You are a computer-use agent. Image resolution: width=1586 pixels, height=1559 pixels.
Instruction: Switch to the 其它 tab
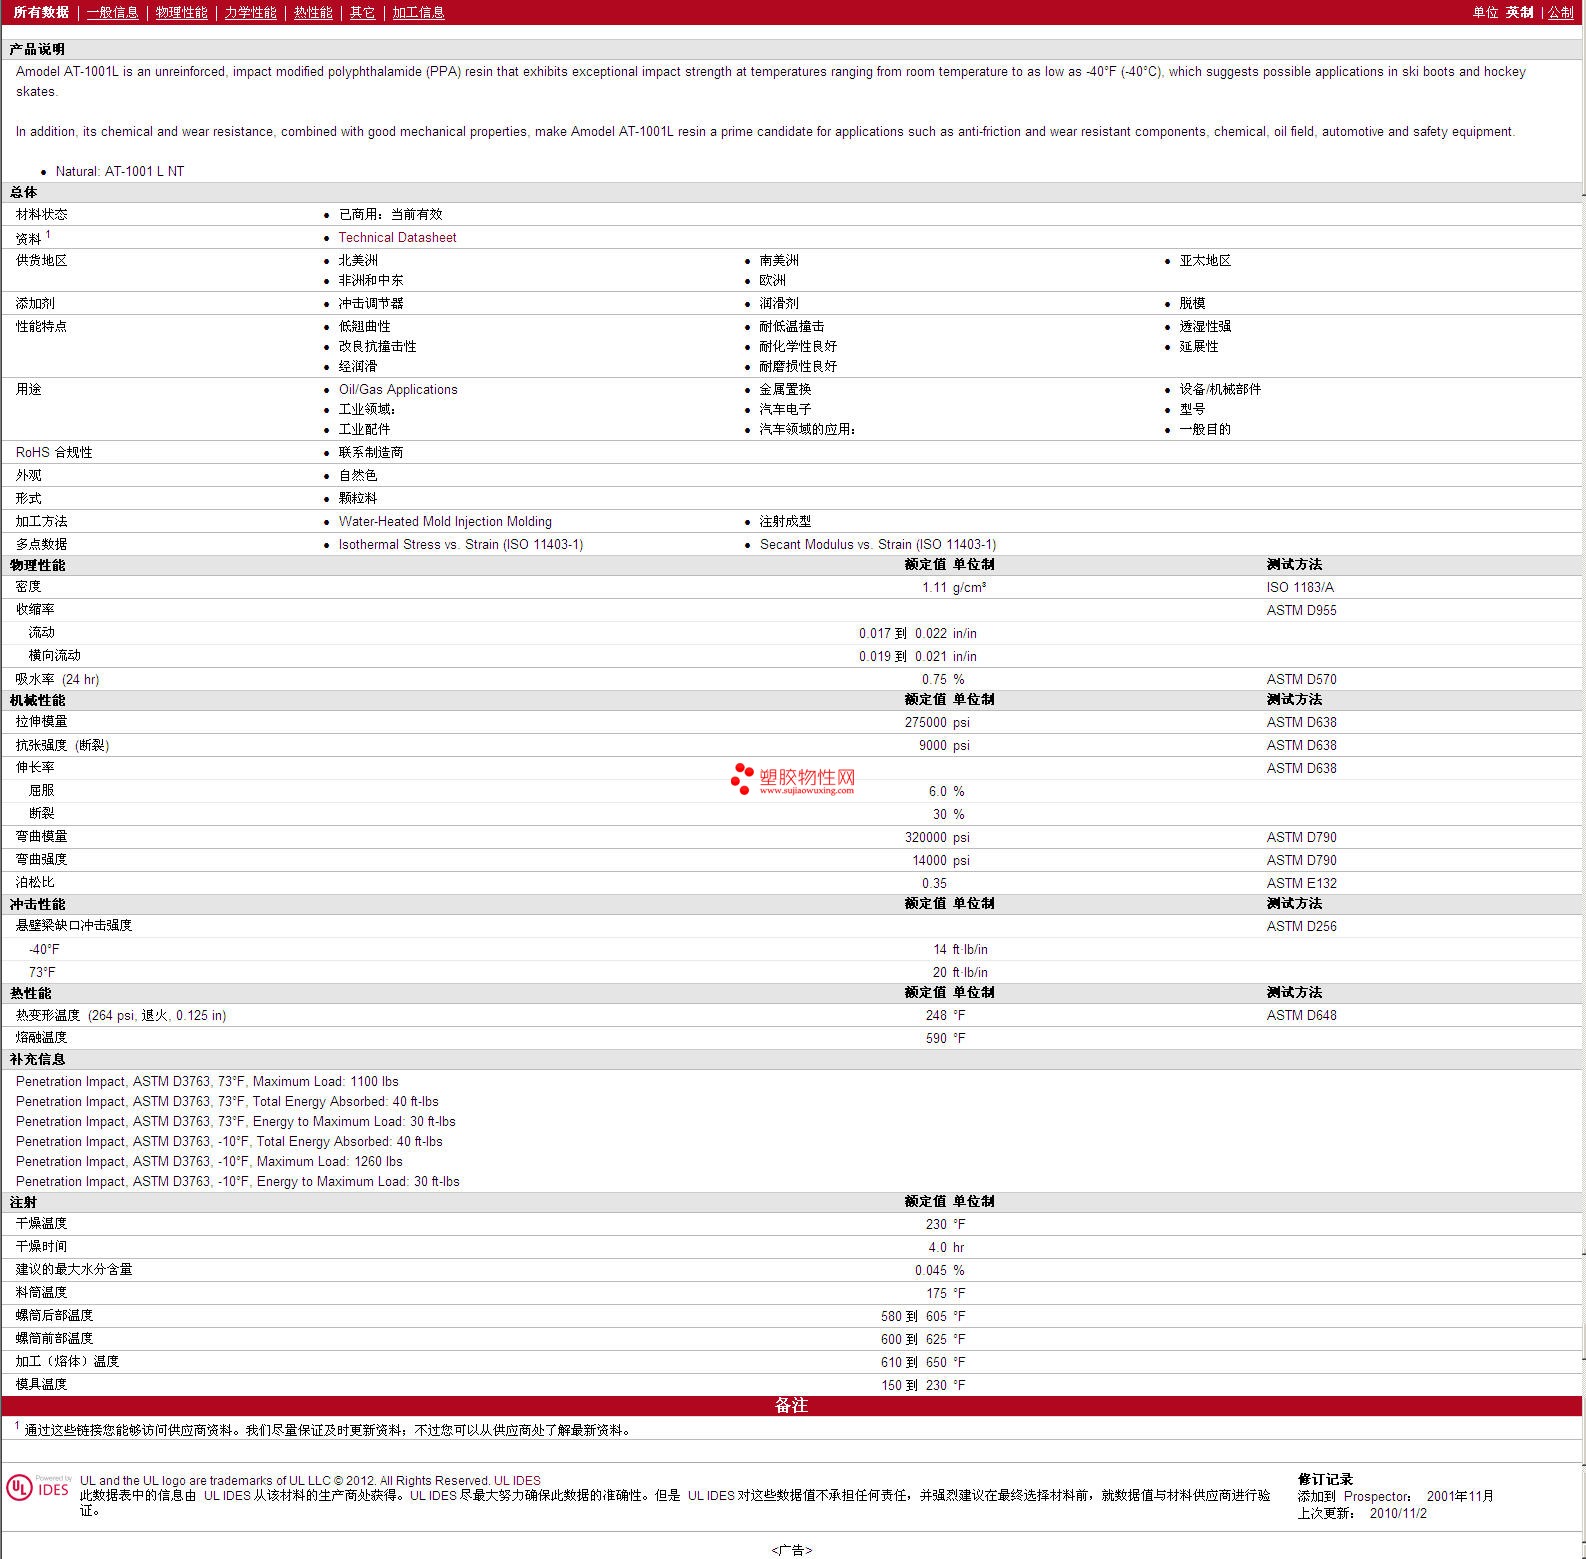pos(362,12)
